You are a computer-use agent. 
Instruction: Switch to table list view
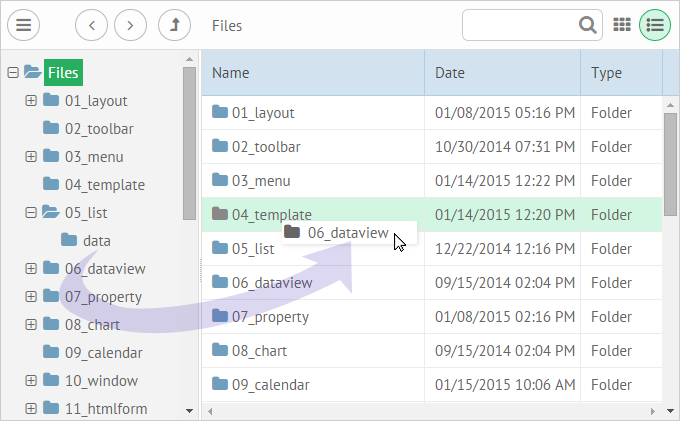(x=655, y=25)
